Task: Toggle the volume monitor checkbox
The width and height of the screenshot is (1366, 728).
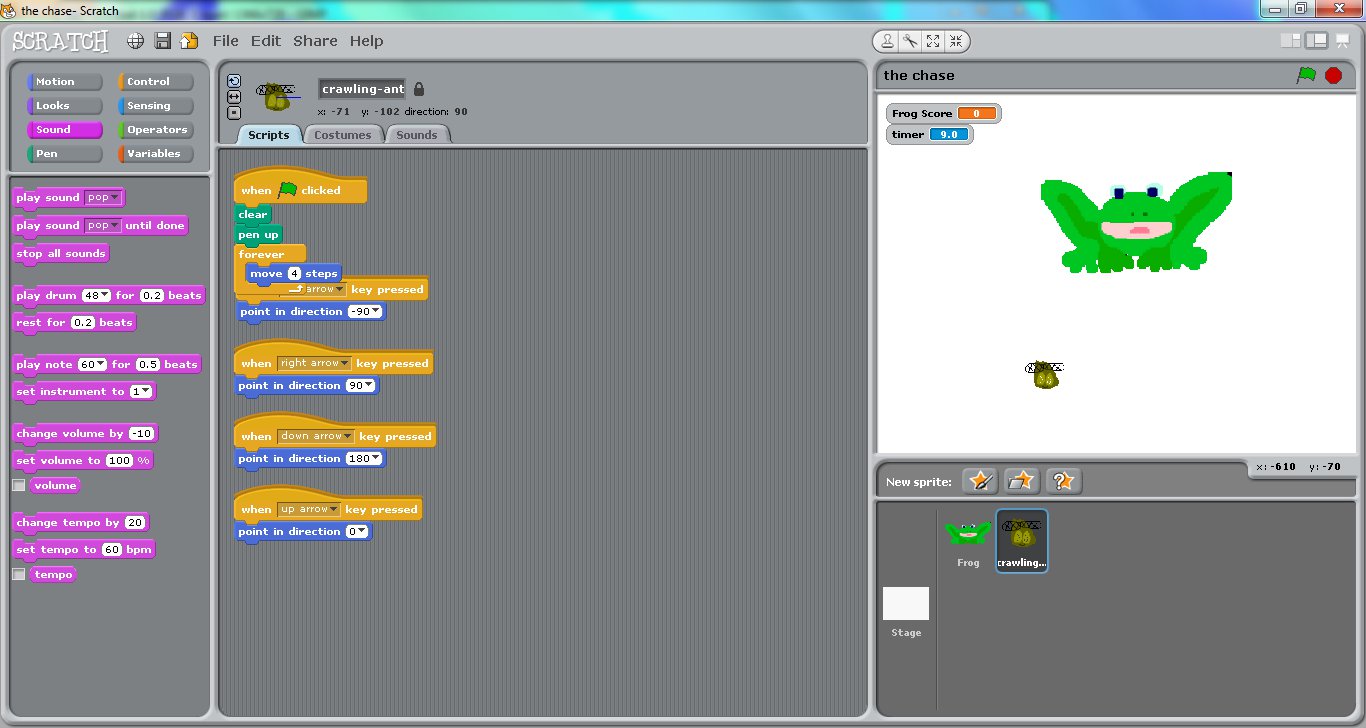Action: (x=18, y=485)
